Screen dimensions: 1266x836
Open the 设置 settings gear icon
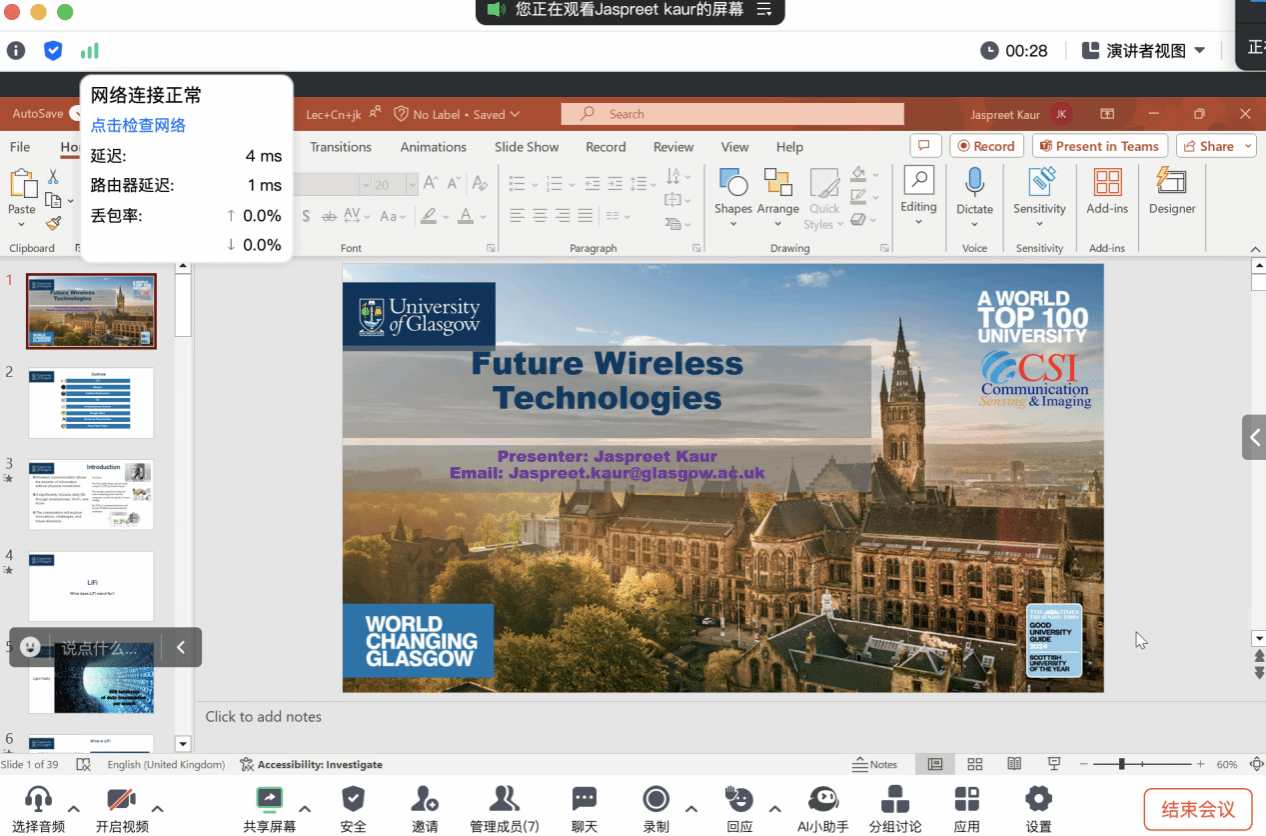(x=1038, y=799)
